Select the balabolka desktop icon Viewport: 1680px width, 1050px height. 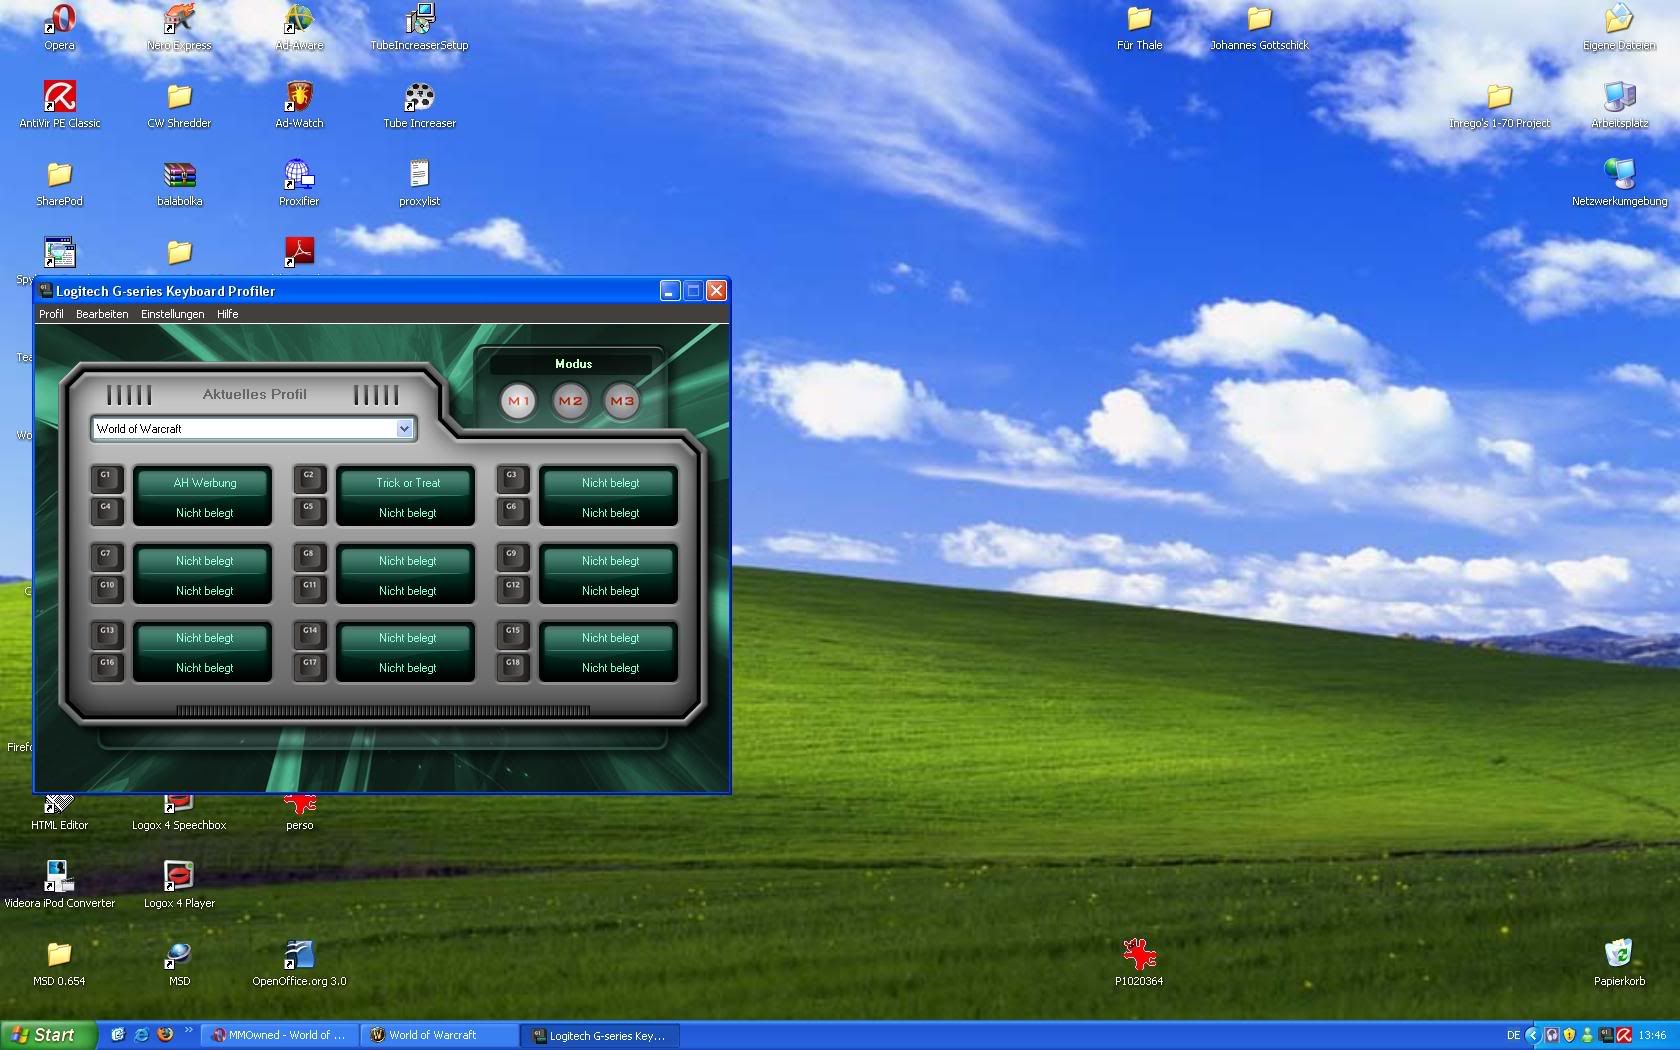(x=179, y=183)
